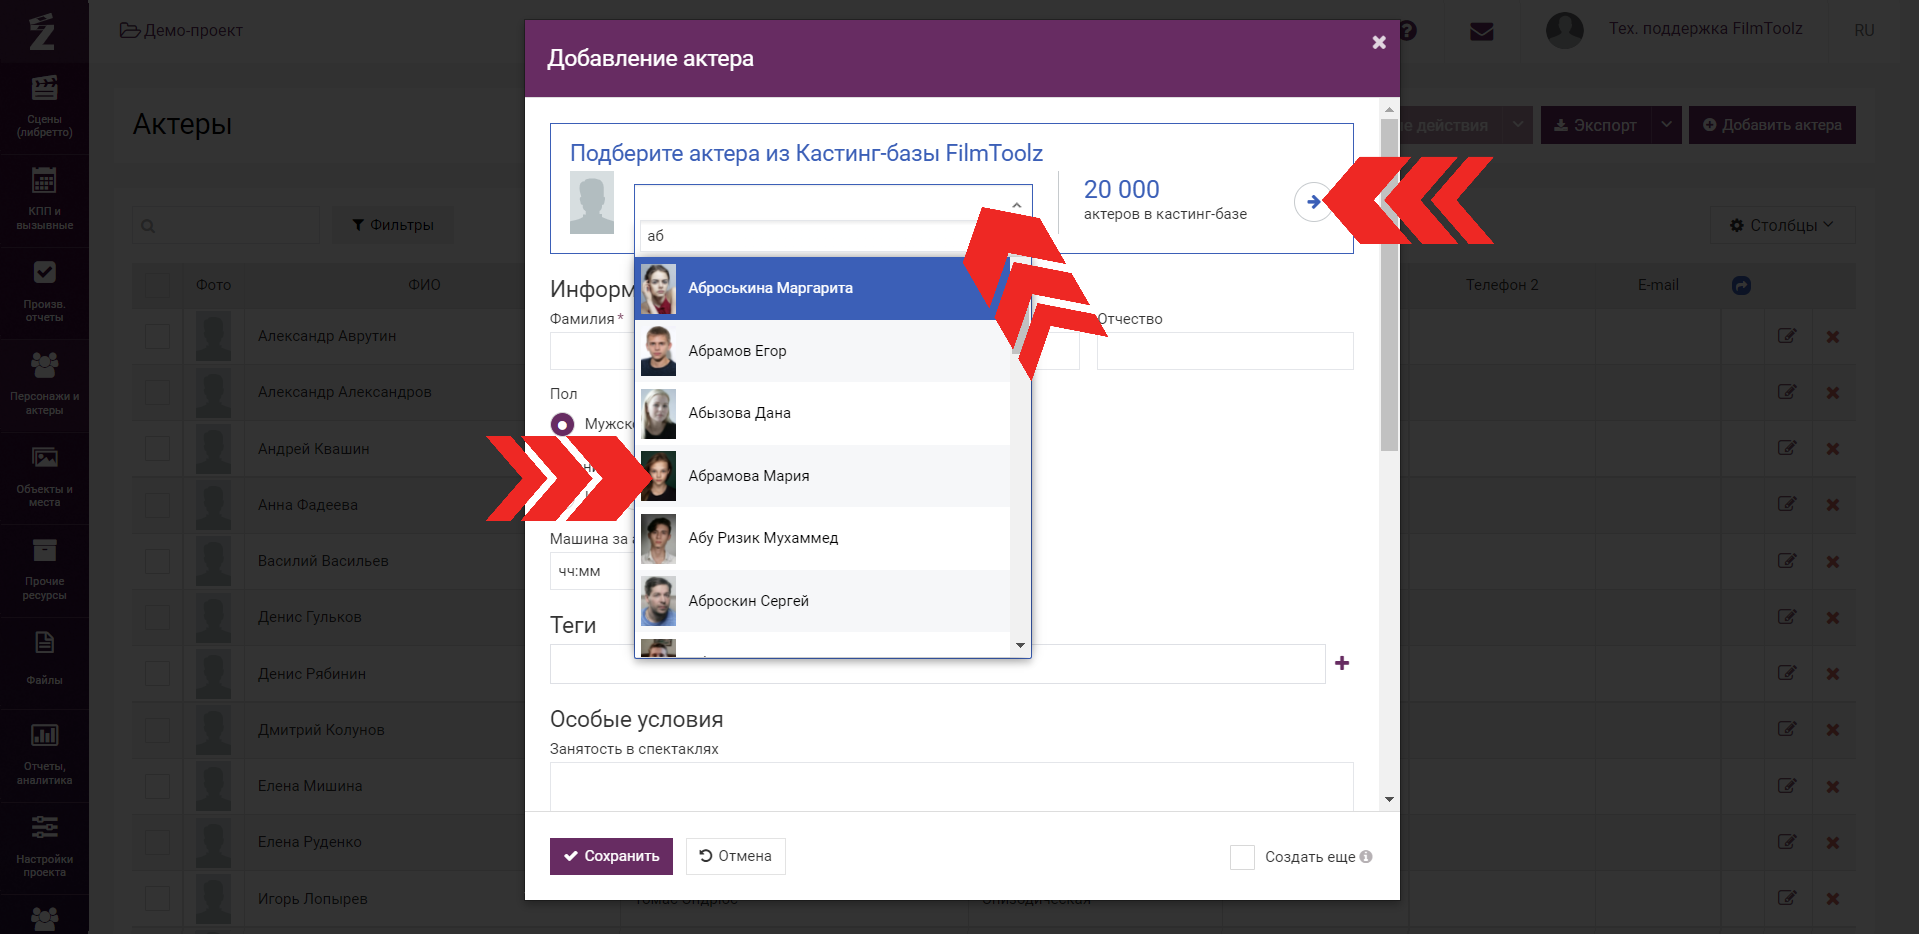Click the user avatar in header
Image resolution: width=1919 pixels, height=934 pixels.
point(1565,30)
